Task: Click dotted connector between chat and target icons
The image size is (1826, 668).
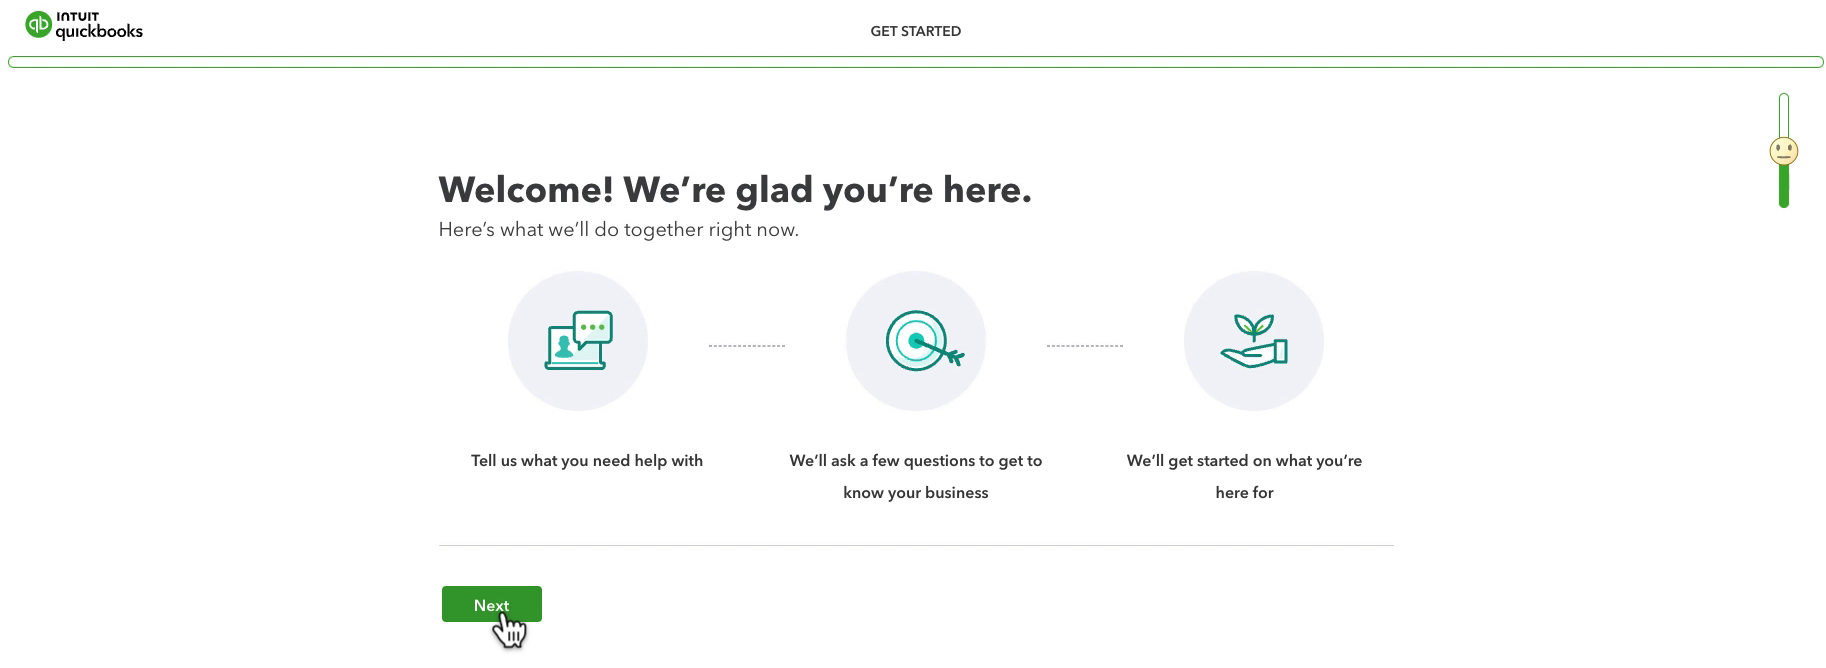Action: (x=747, y=346)
